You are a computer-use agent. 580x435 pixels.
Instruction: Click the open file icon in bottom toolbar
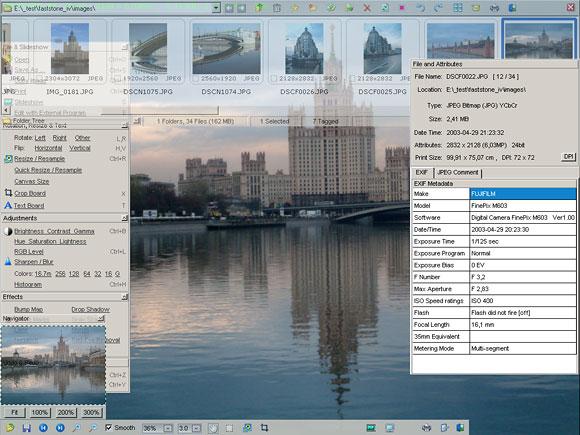[x=10, y=428]
